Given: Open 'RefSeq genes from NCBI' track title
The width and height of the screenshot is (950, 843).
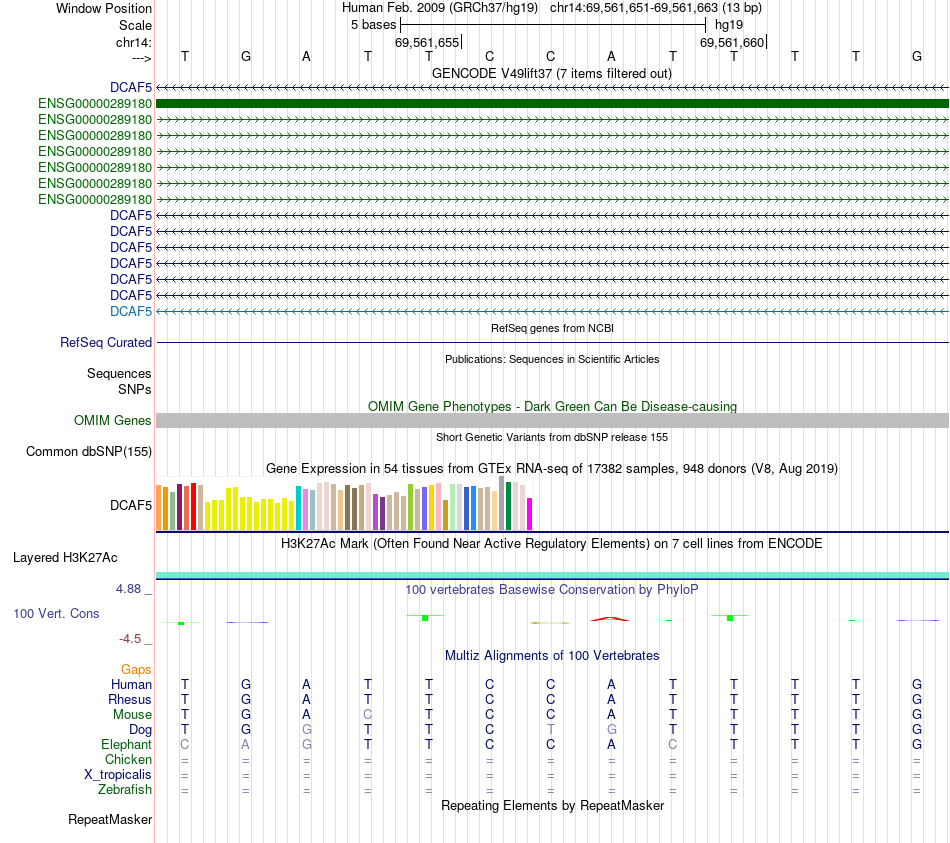Looking at the screenshot, I should [552, 328].
